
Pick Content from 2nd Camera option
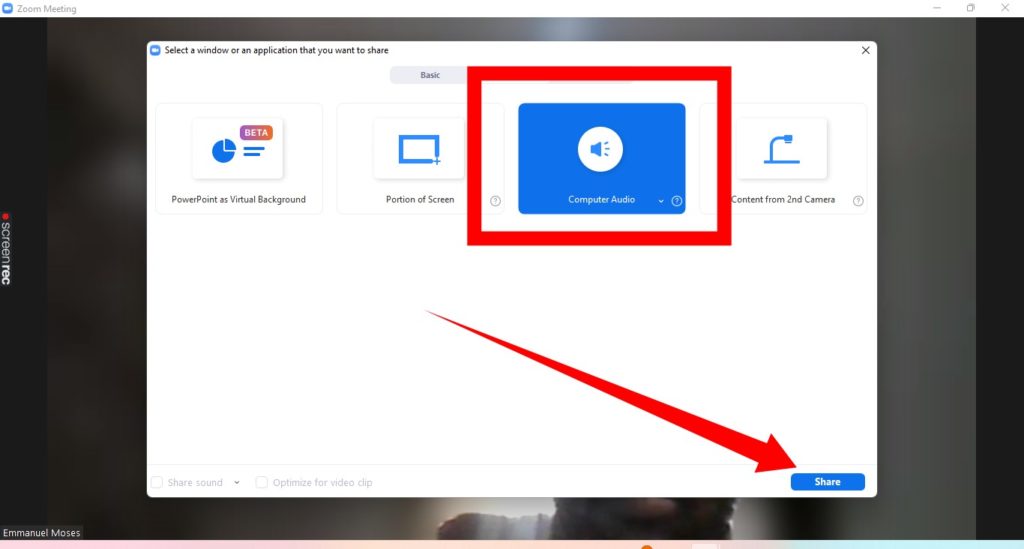point(783,159)
